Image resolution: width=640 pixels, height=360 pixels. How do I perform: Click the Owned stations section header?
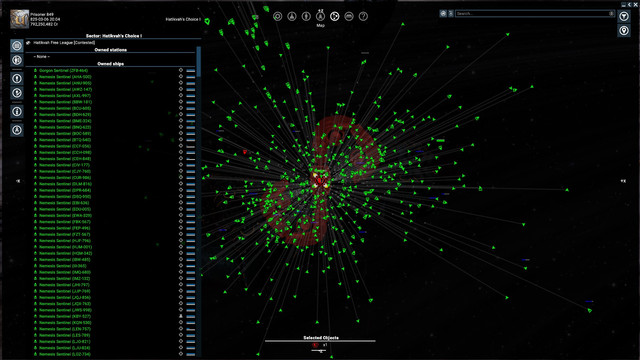[111, 50]
